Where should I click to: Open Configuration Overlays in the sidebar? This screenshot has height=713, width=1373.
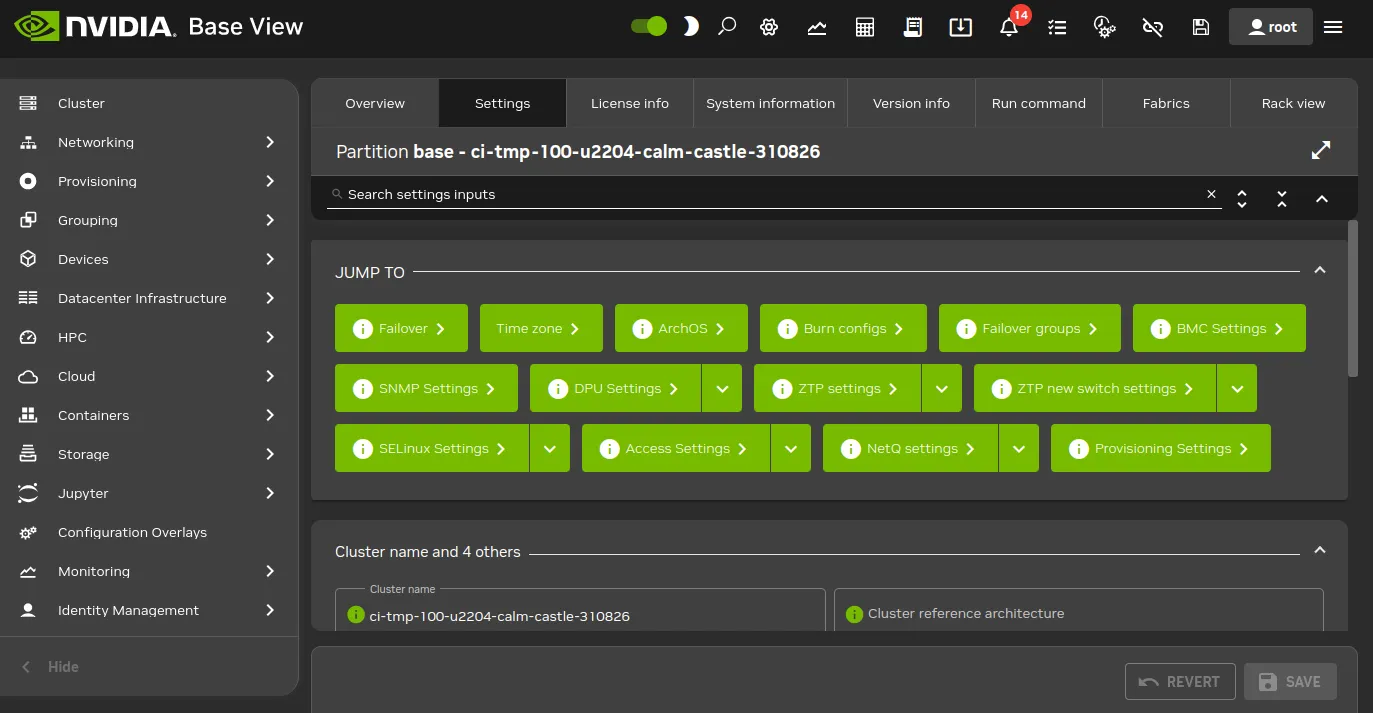149,532
